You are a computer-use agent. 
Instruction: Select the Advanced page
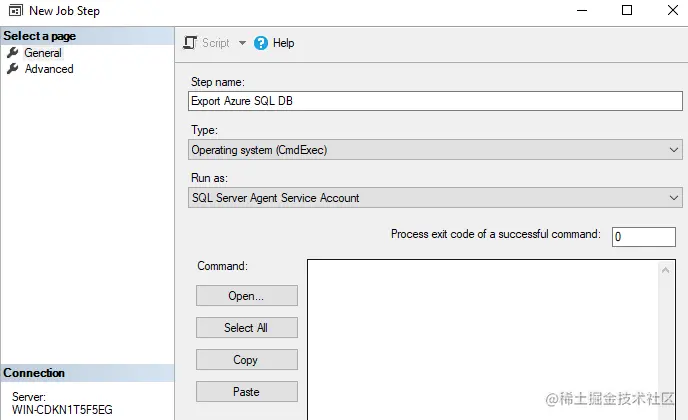[x=49, y=69]
